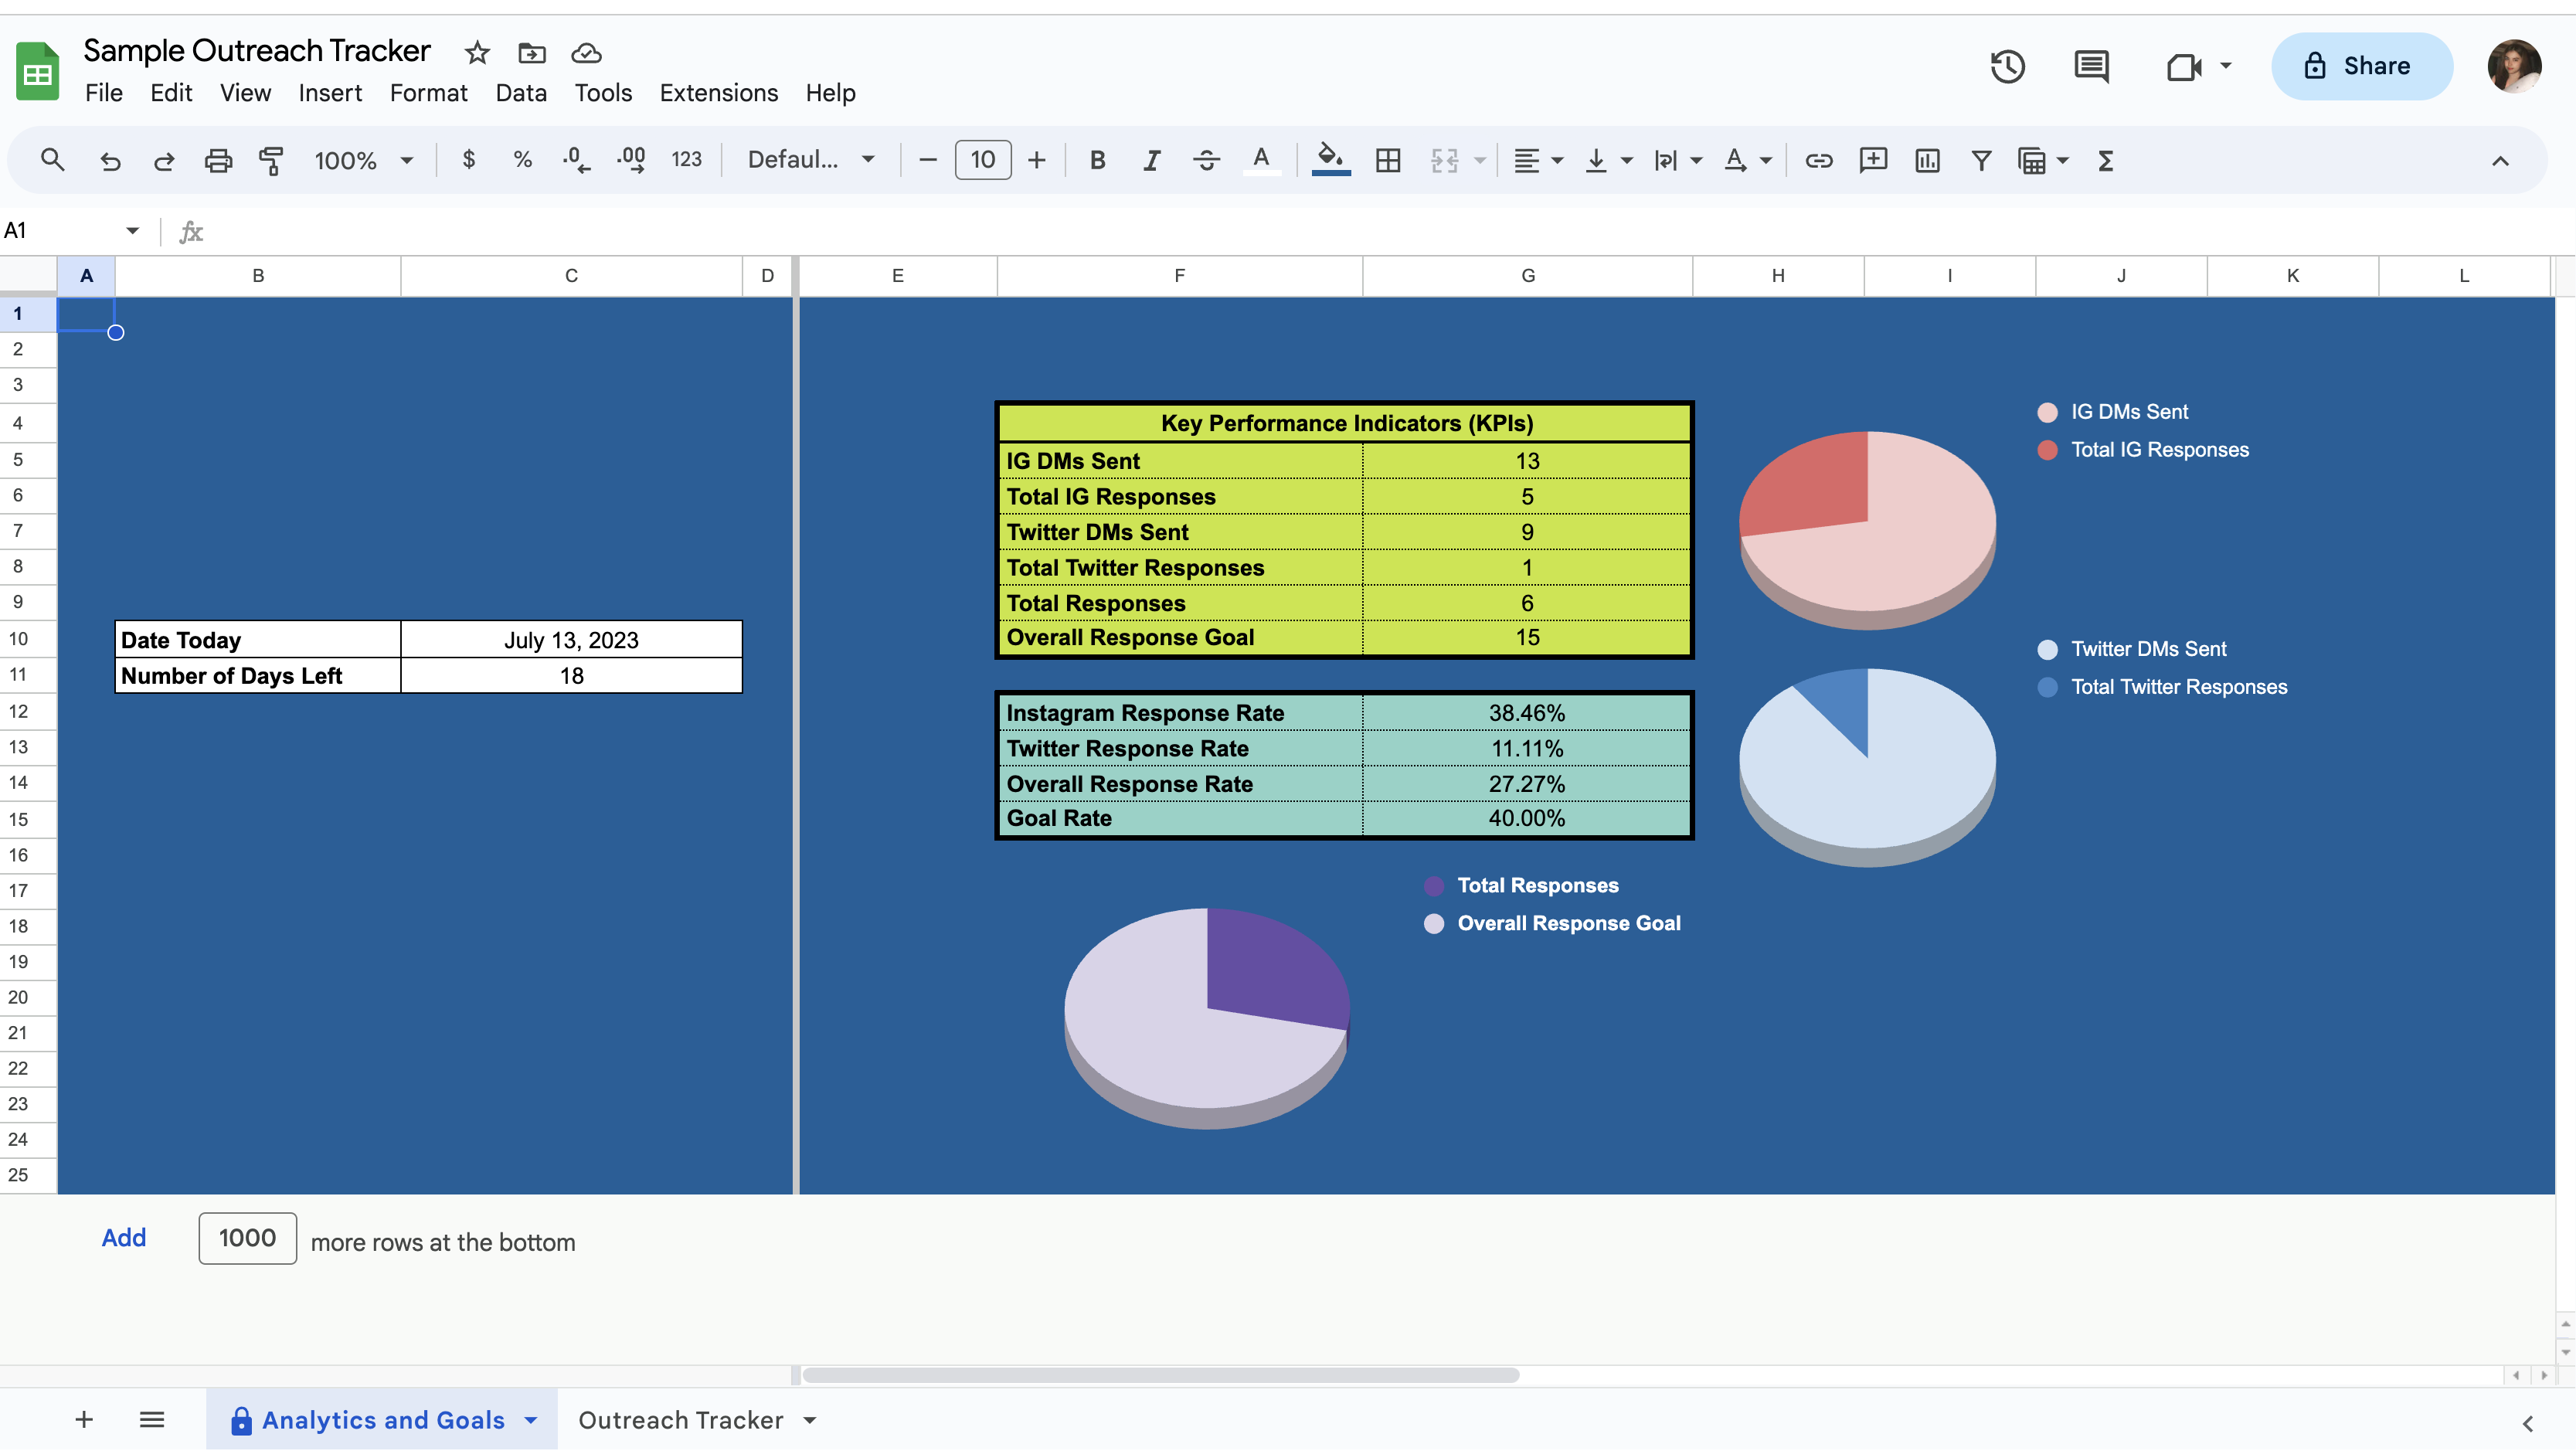Open text rotation dropdown

(x=1747, y=160)
